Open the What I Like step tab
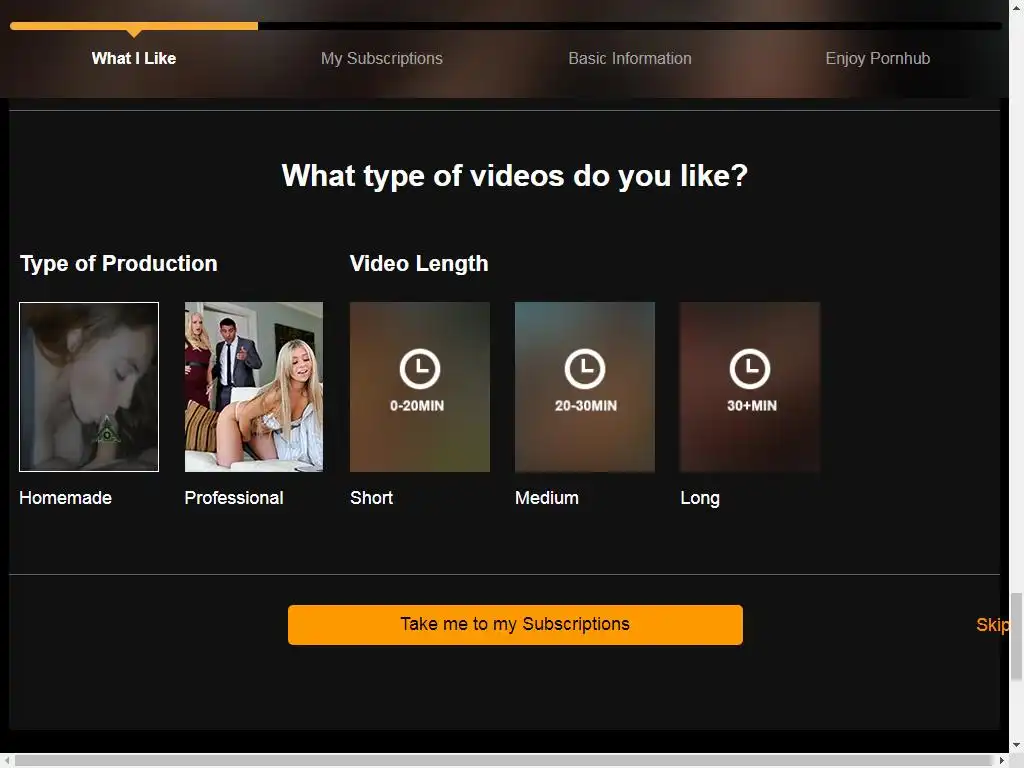 tap(134, 58)
